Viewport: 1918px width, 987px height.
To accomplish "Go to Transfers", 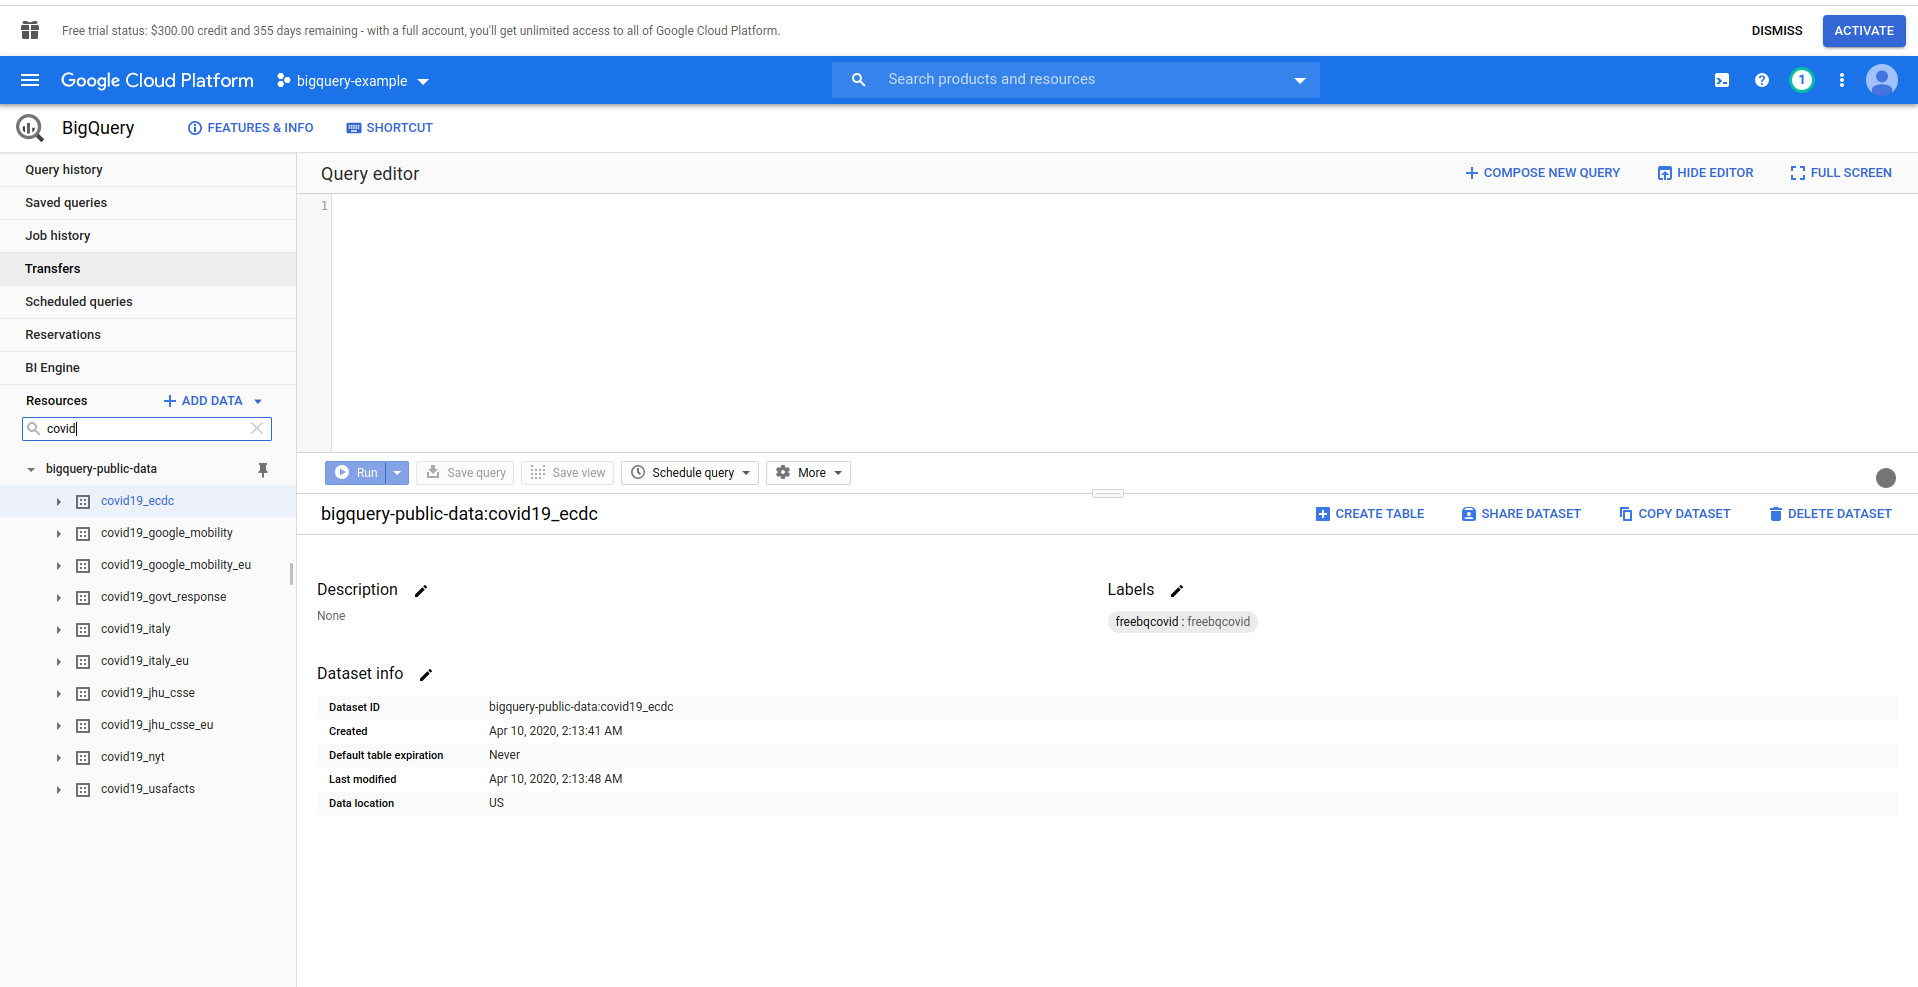I will [x=148, y=269].
